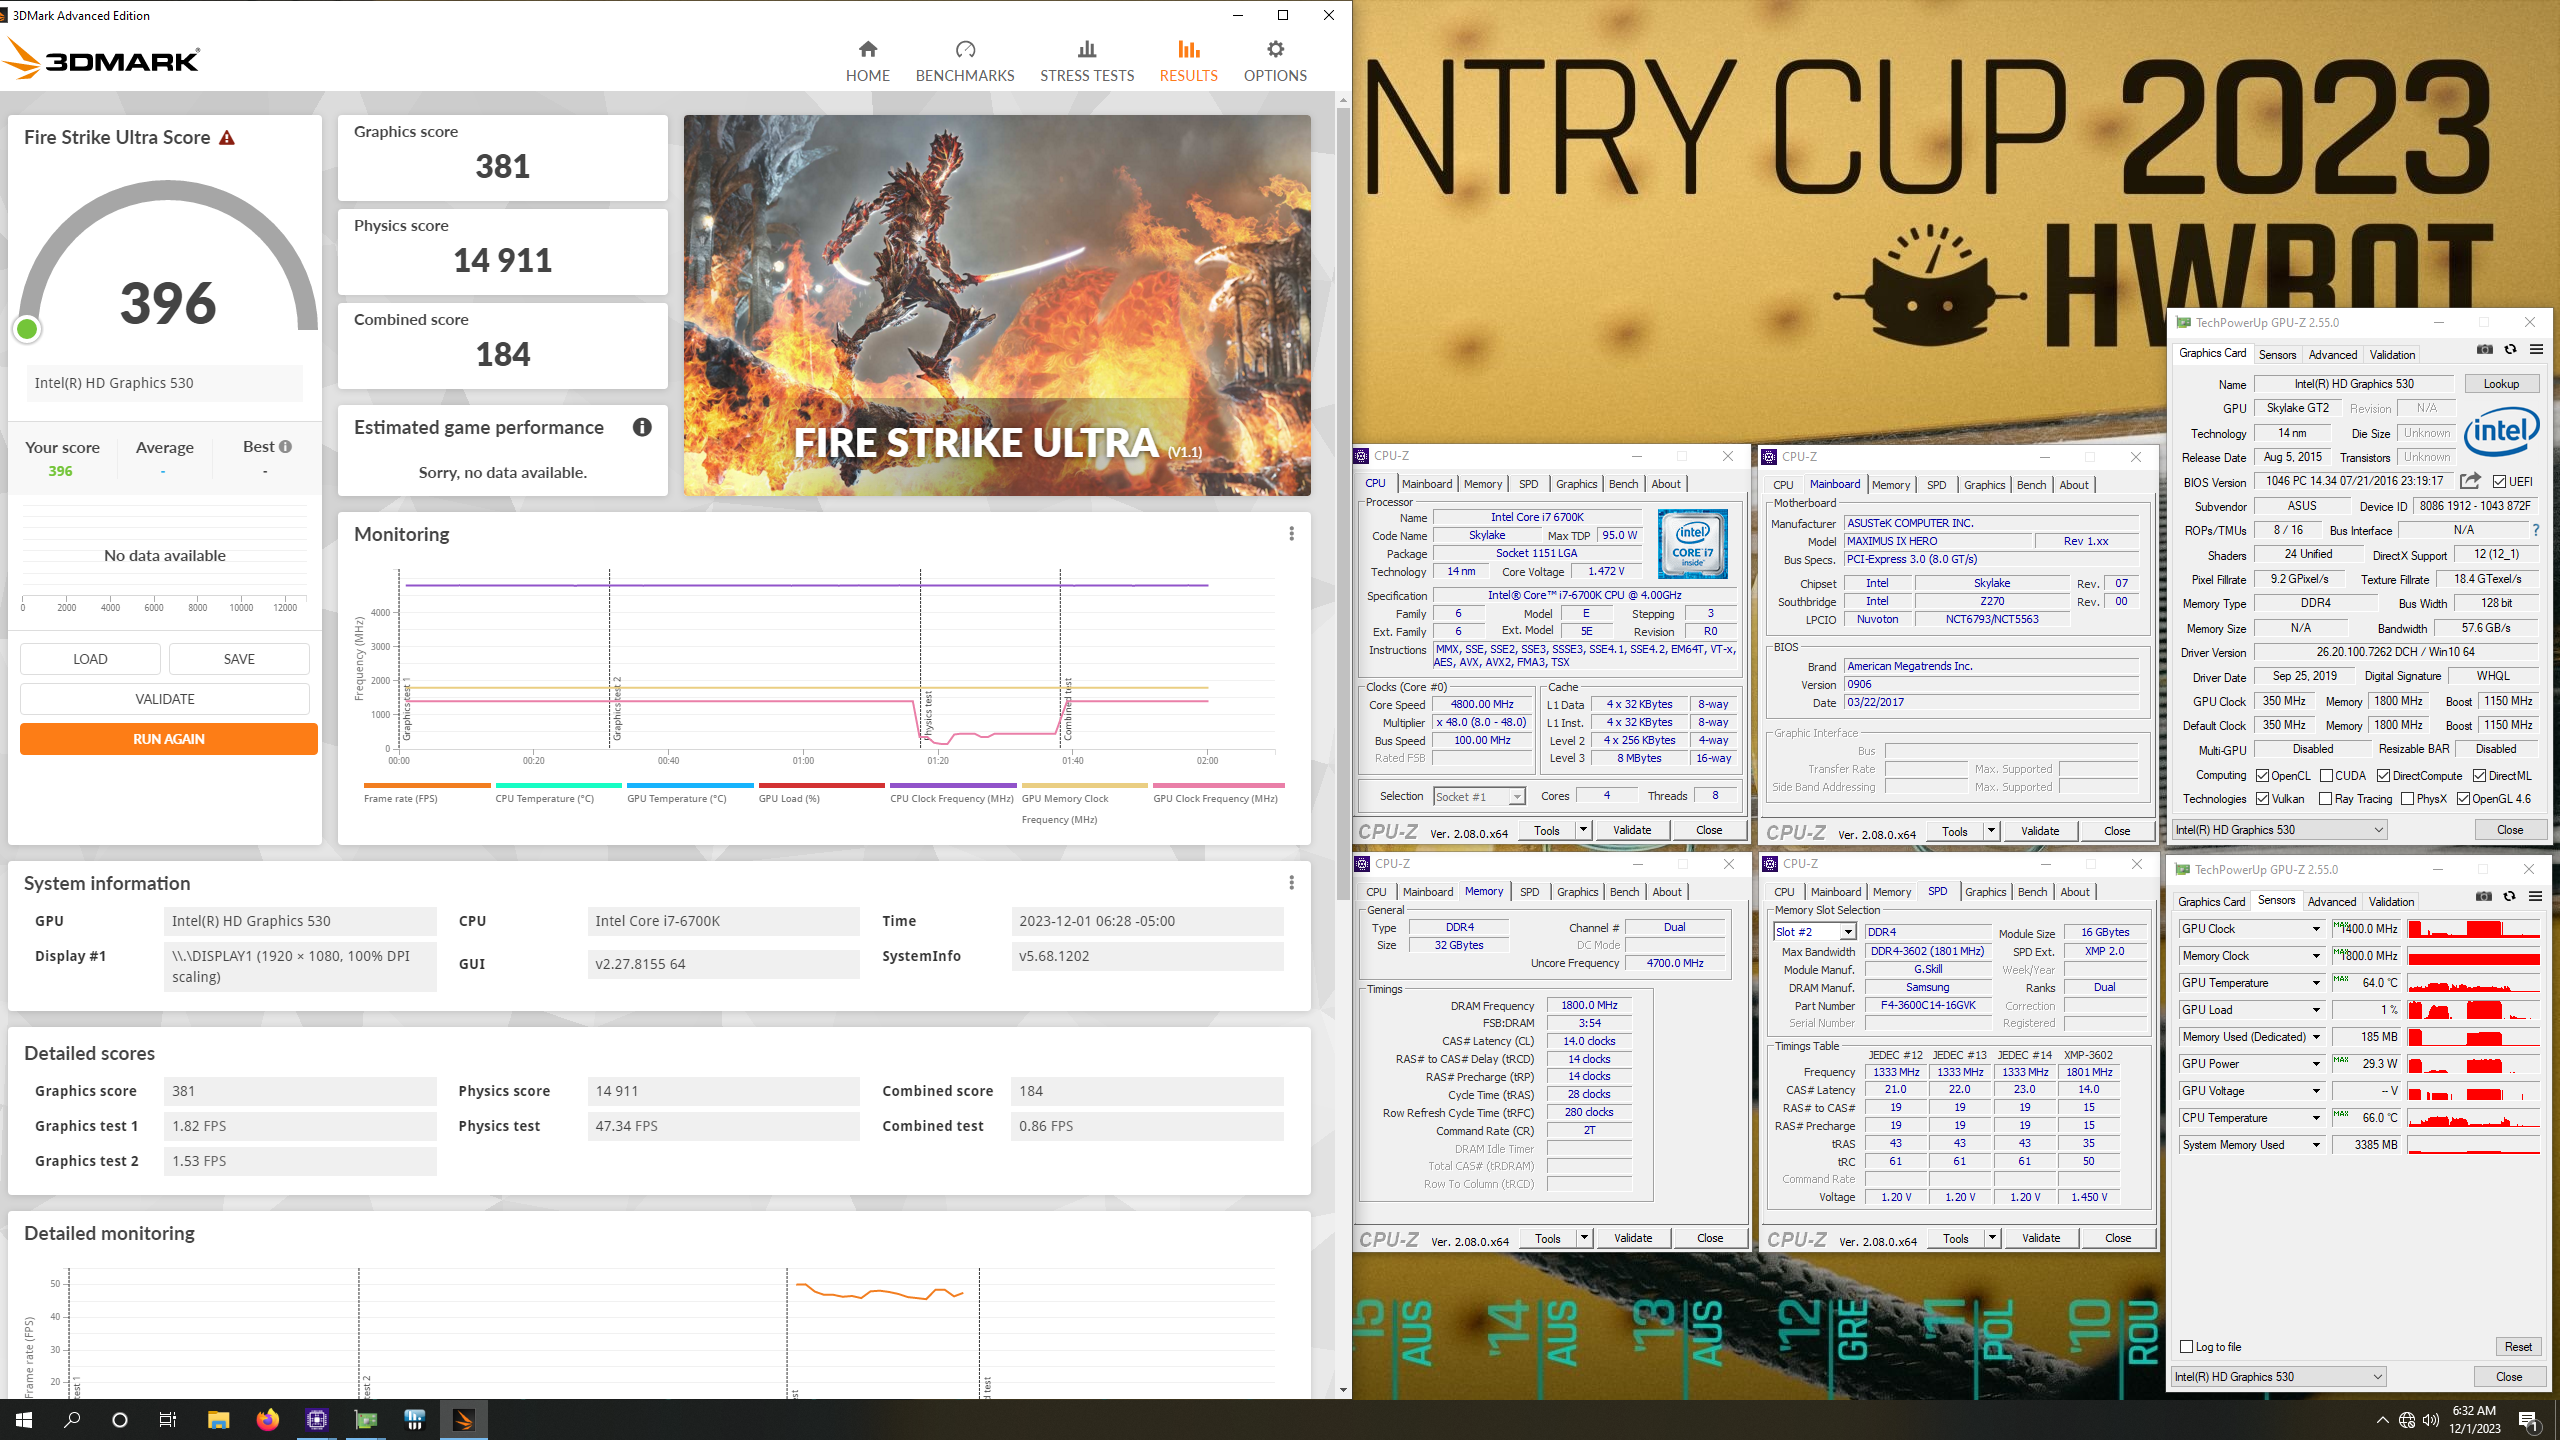Open the System information three-dot menu
The image size is (2560, 1440).
coord(1291,883)
